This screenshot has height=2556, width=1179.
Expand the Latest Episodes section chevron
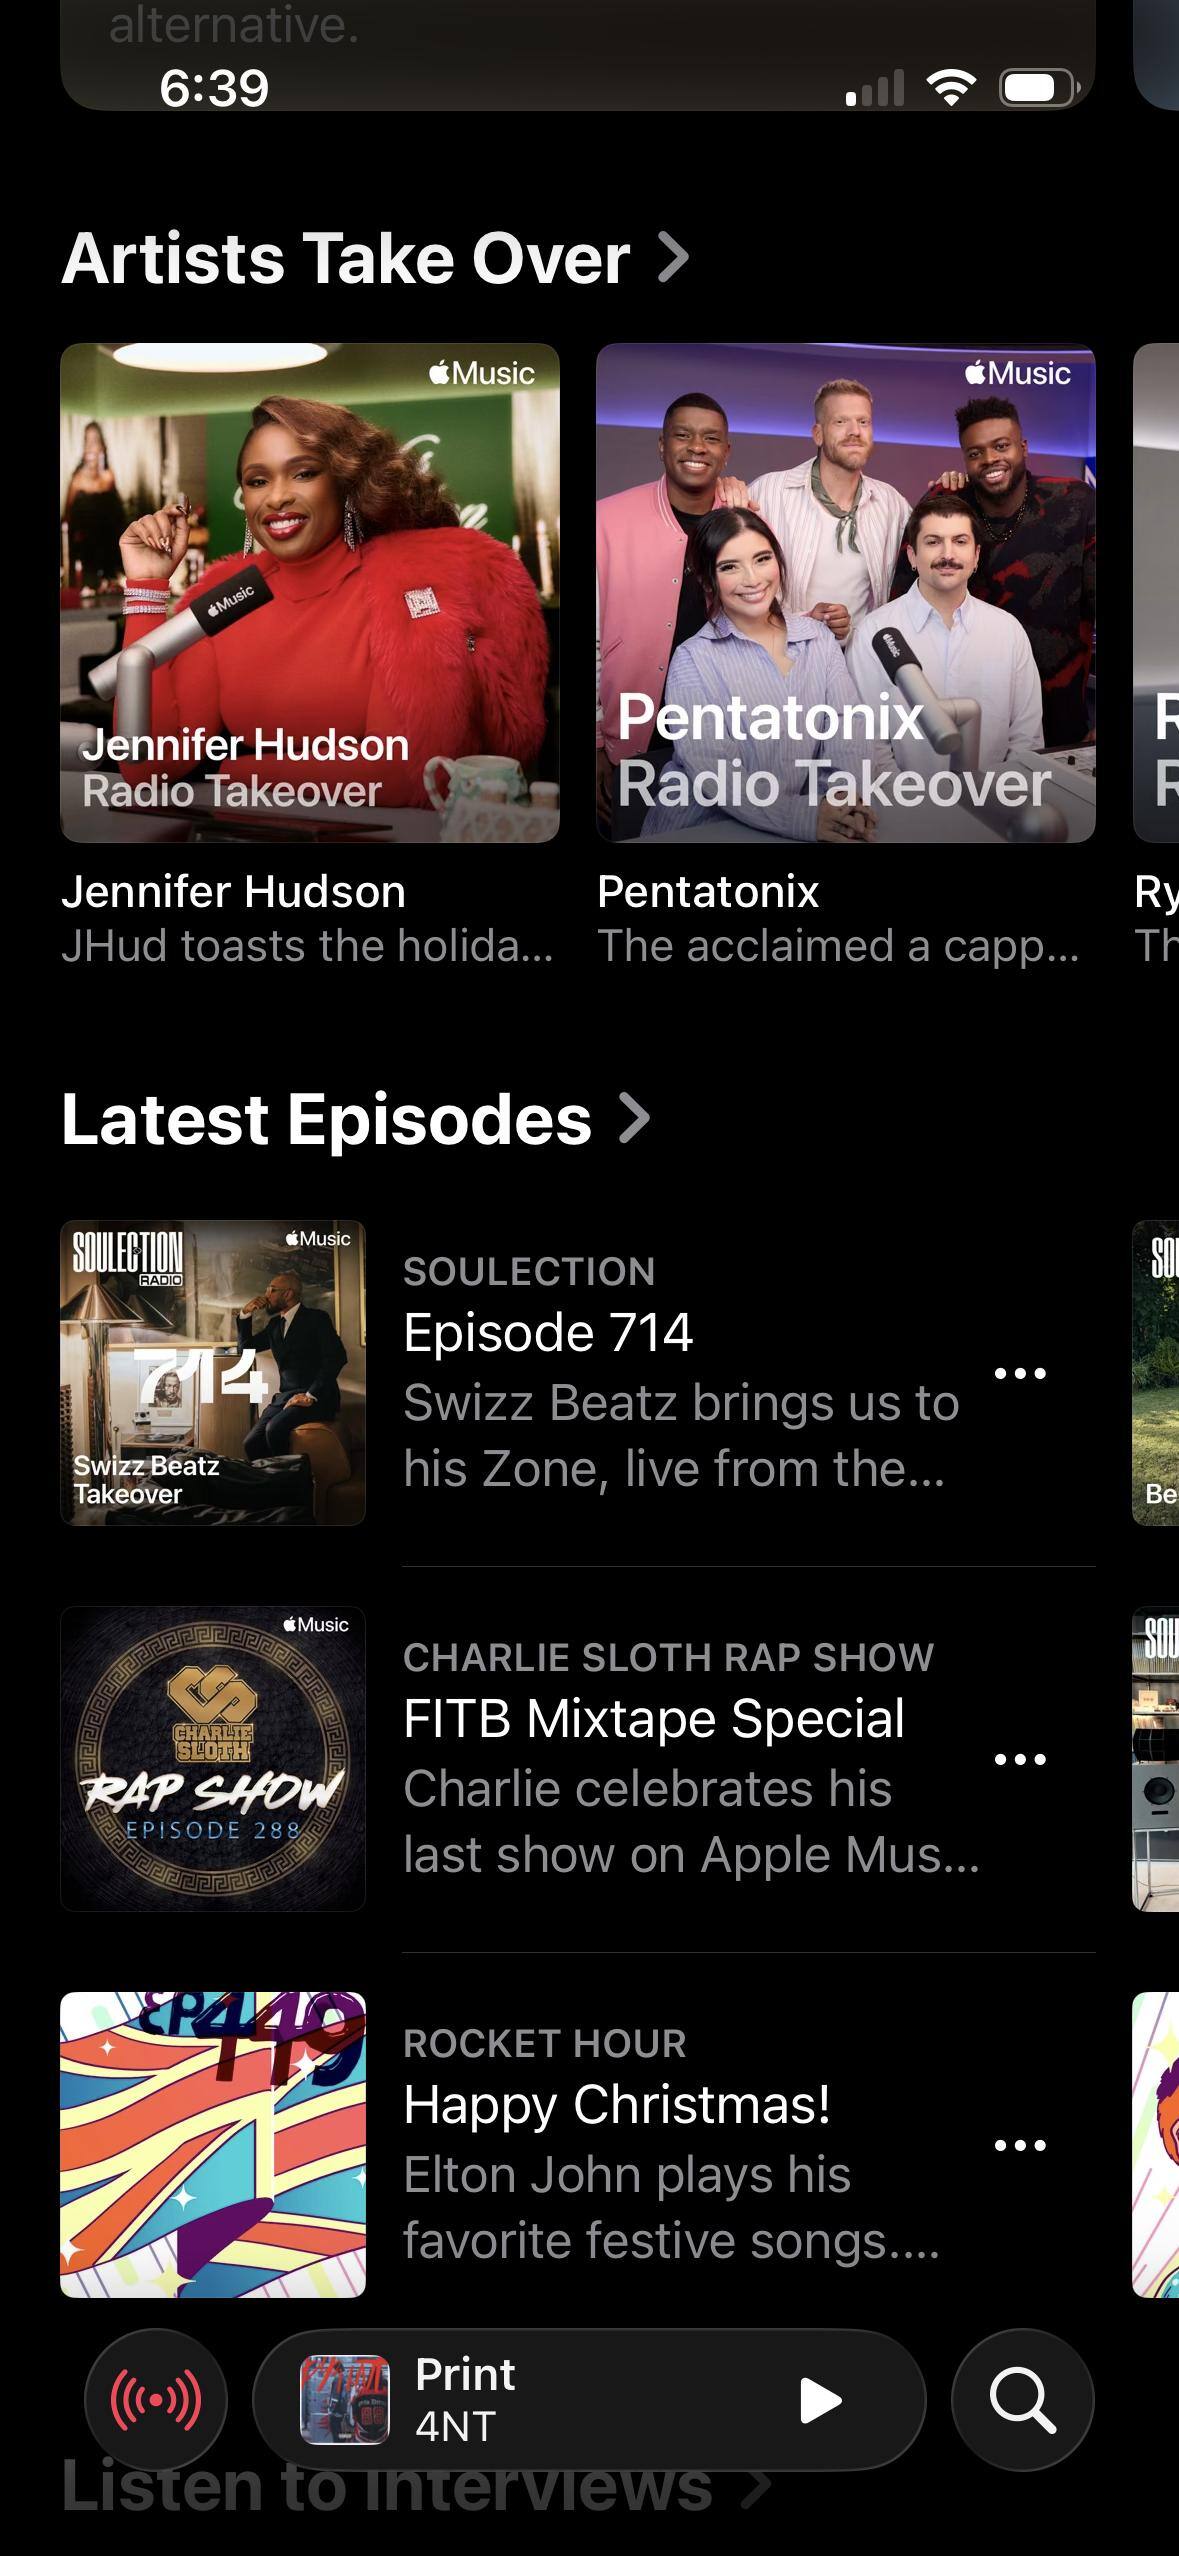(636, 1118)
